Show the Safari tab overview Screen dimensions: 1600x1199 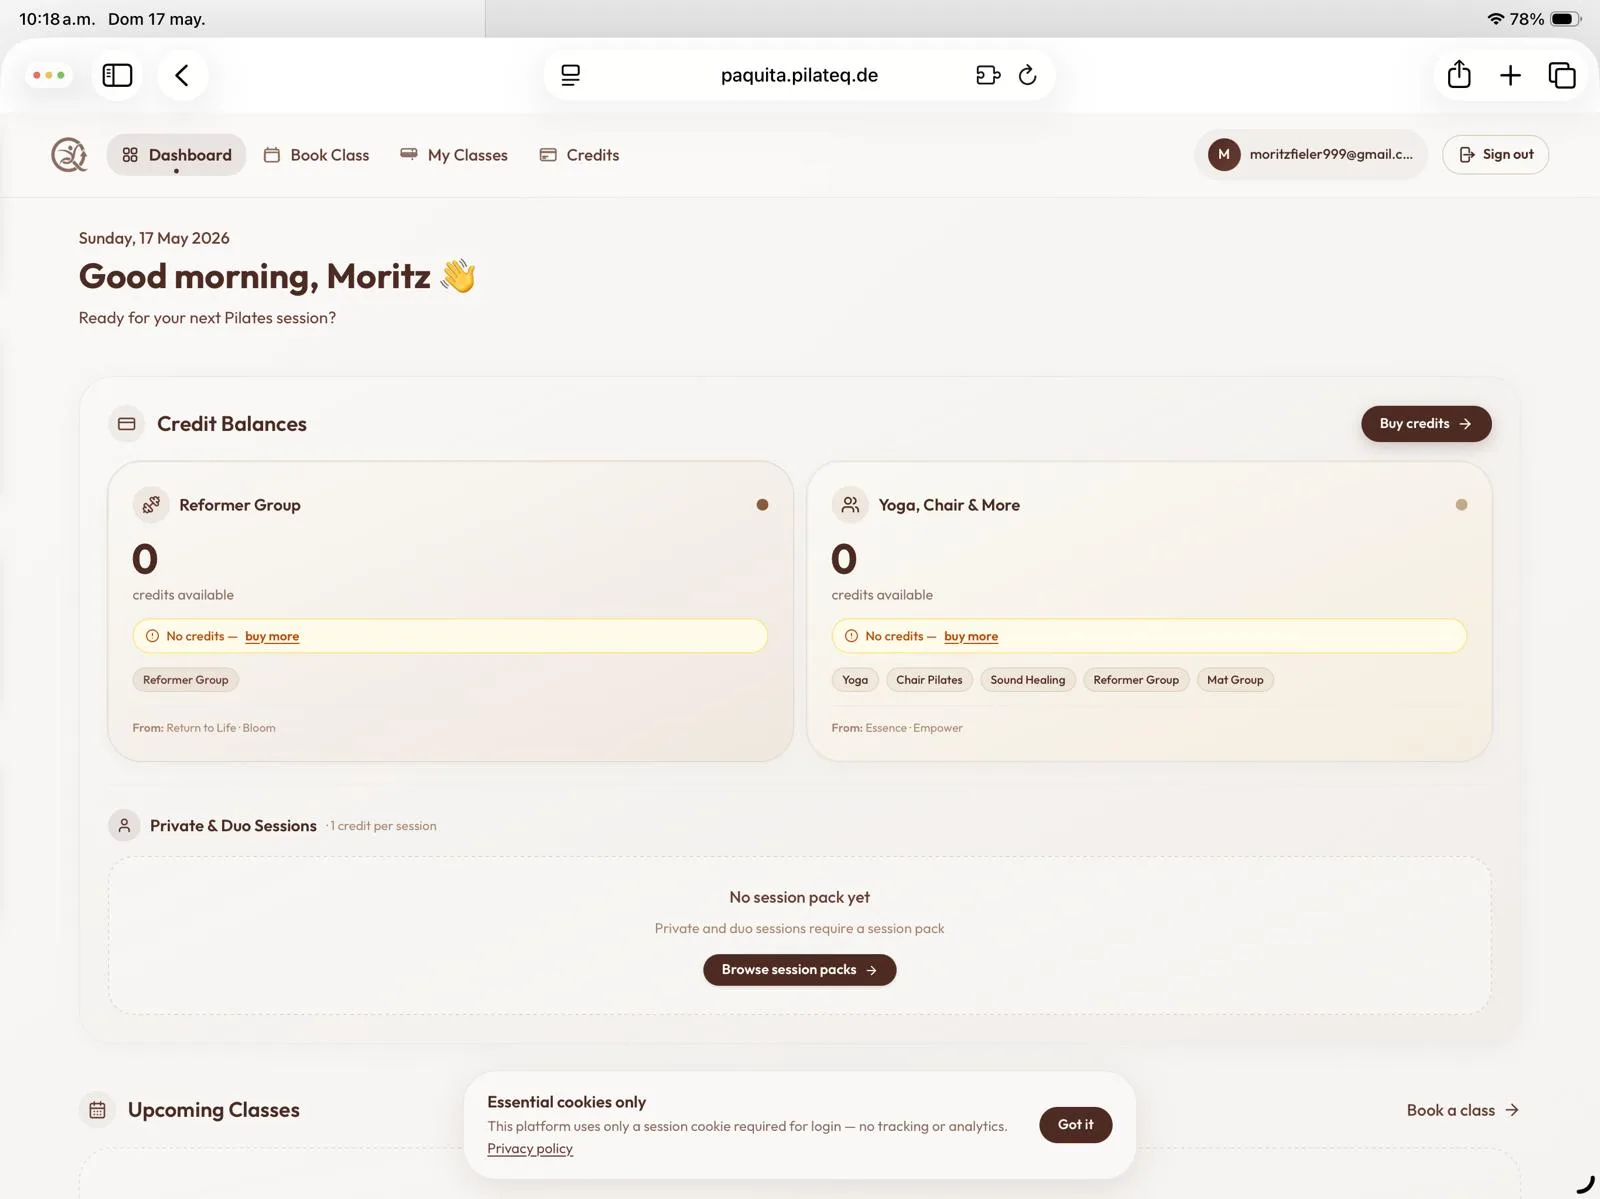[x=1562, y=75]
